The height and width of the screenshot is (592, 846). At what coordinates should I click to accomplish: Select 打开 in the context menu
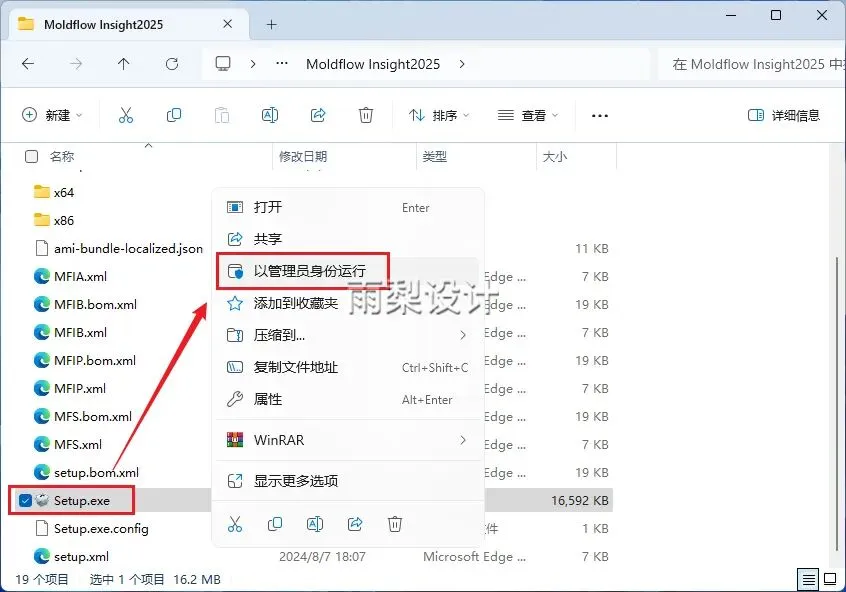(x=349, y=207)
